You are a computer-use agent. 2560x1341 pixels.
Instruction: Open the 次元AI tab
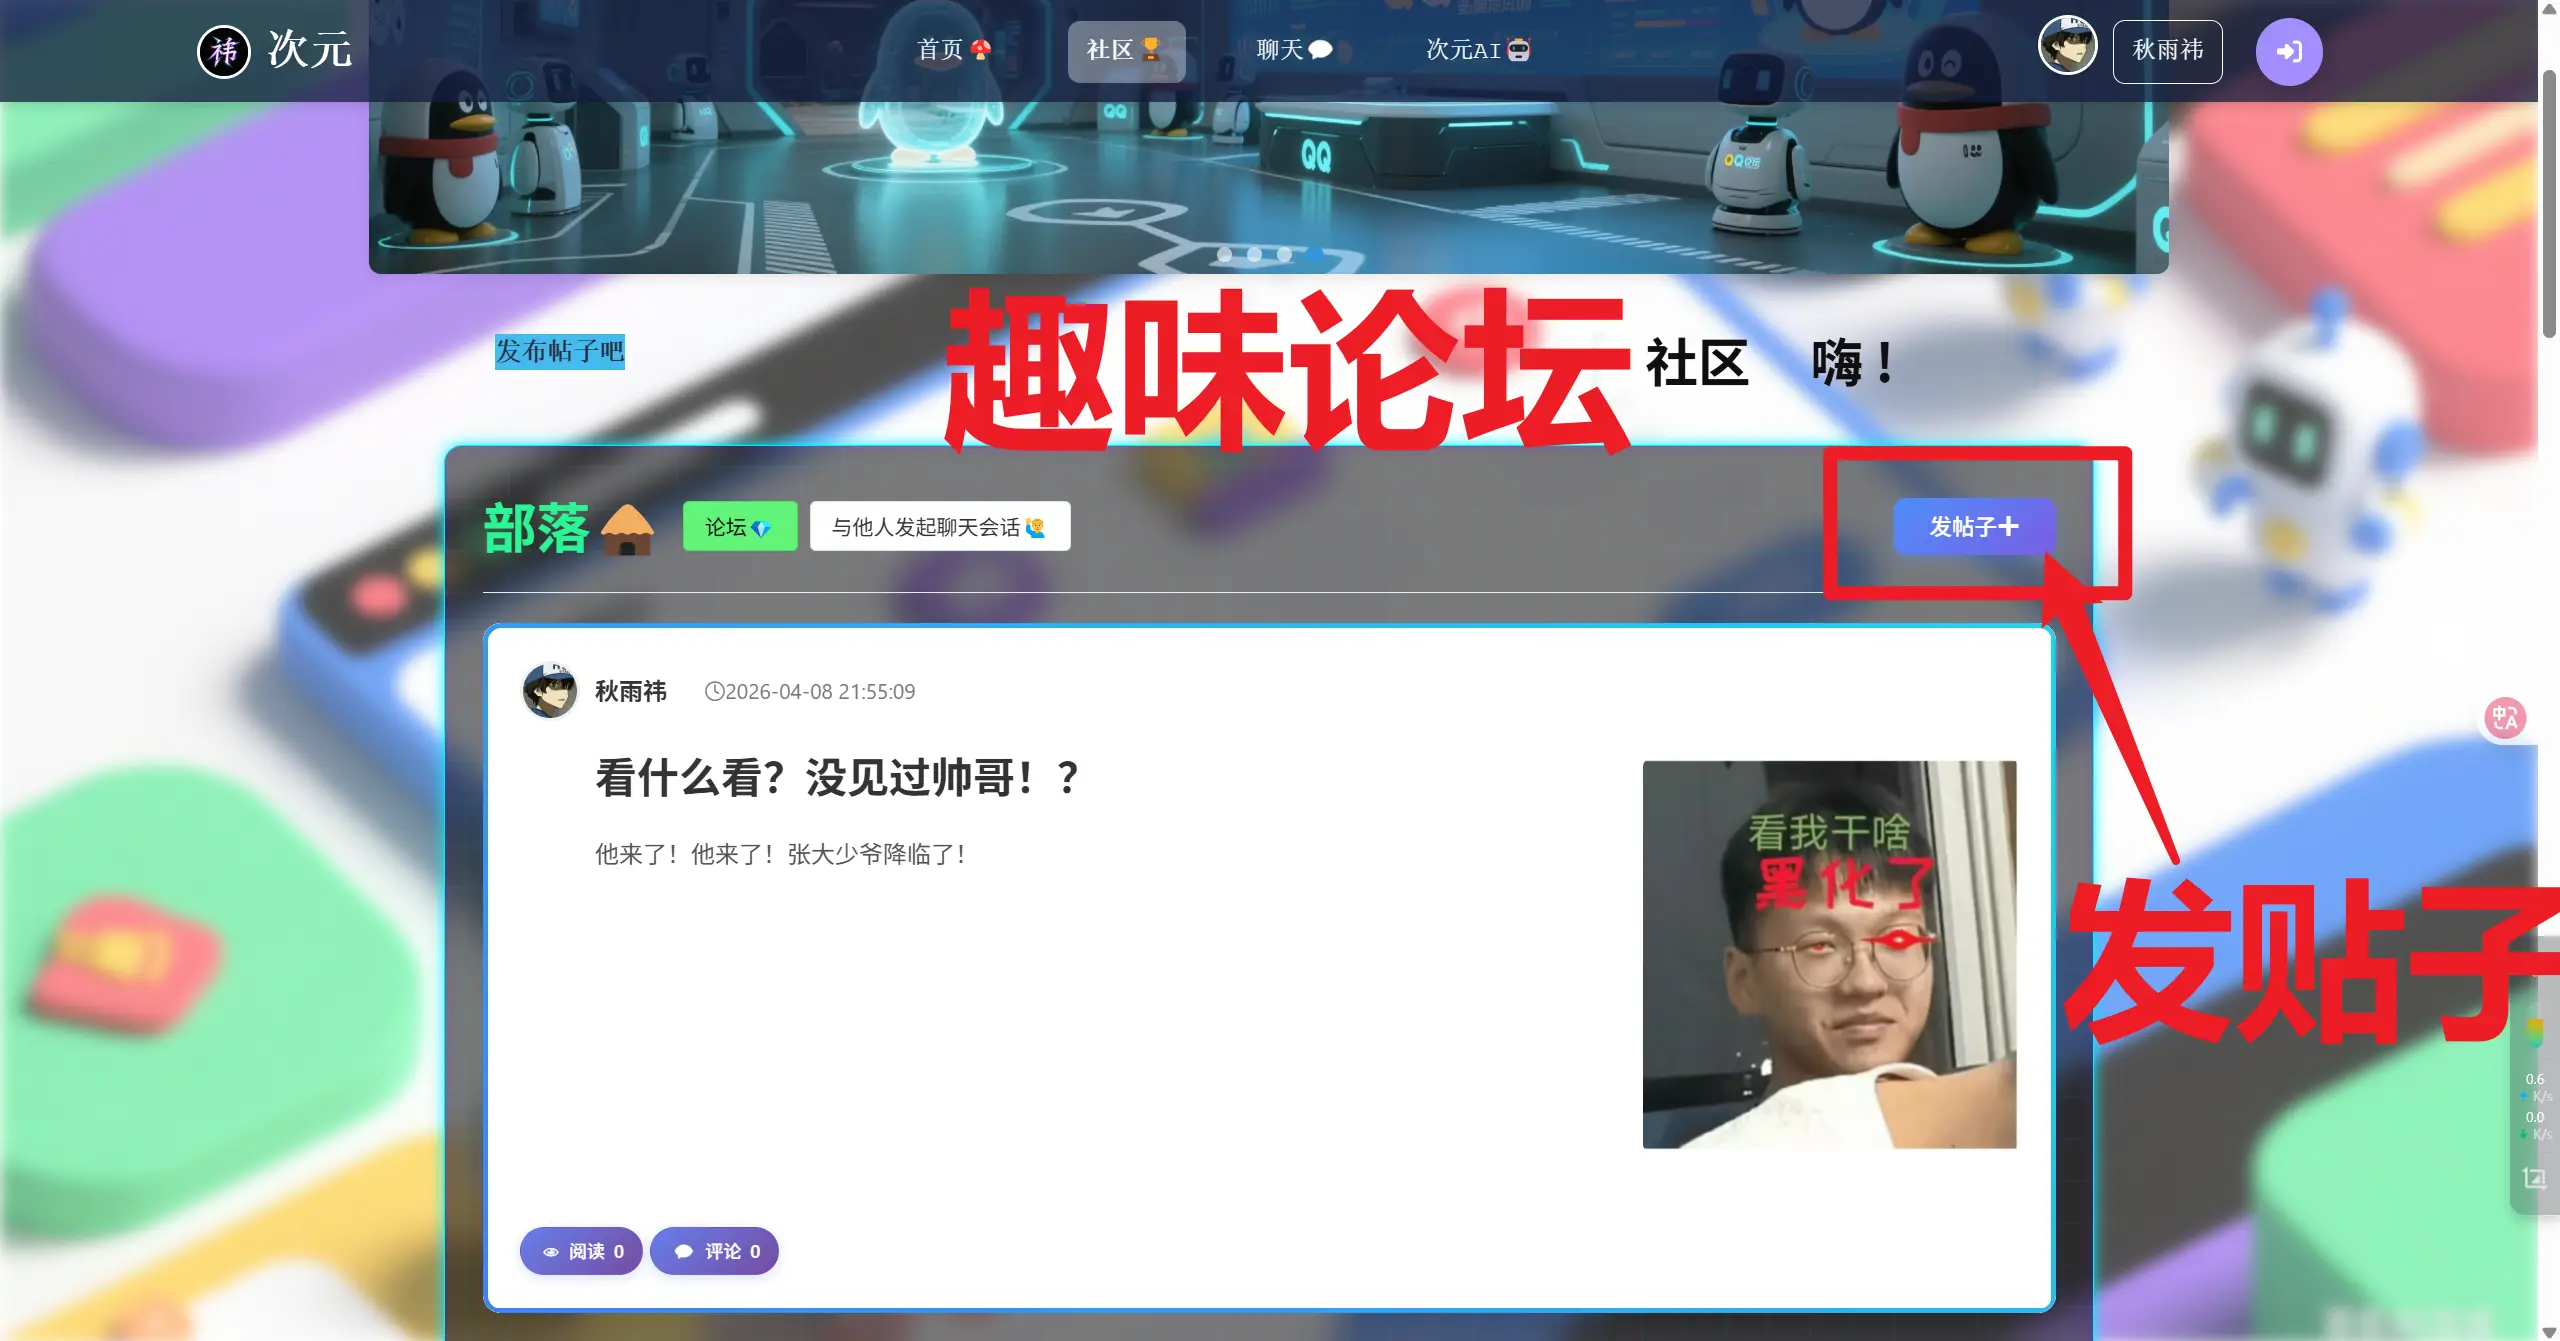1478,50
